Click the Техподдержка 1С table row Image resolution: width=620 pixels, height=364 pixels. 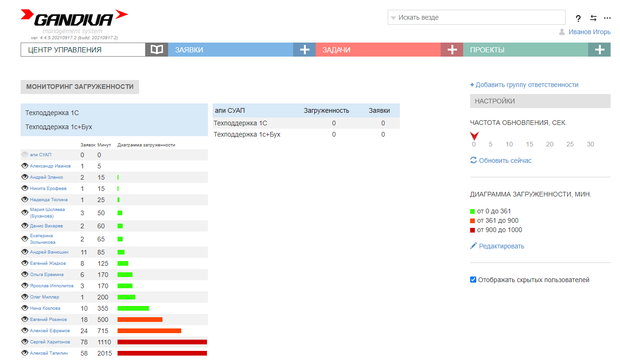tap(306, 123)
